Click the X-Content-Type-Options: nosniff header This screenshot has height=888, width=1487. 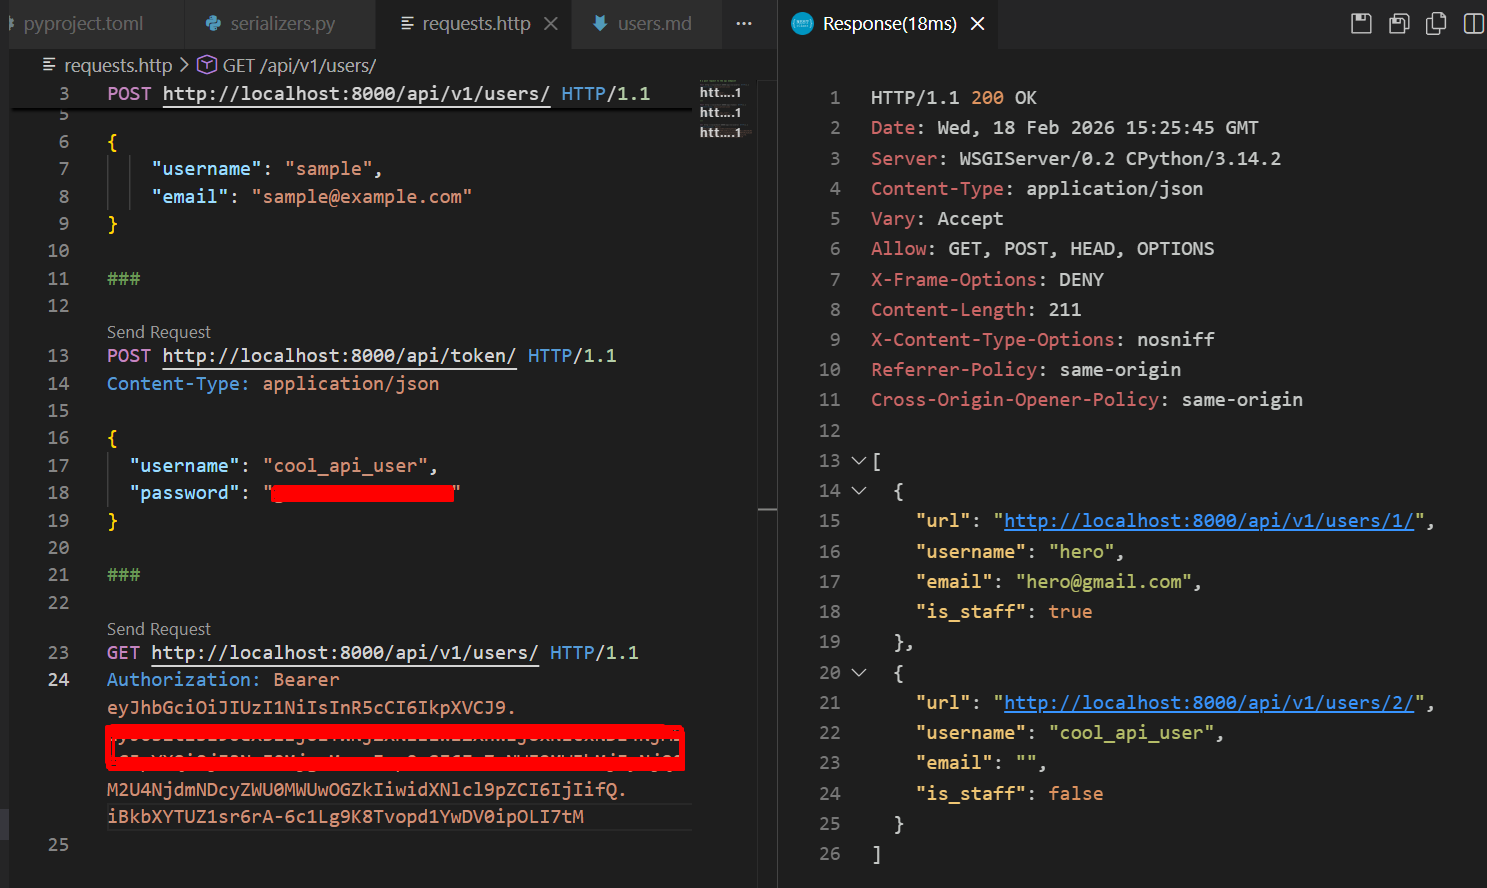coord(1043,340)
